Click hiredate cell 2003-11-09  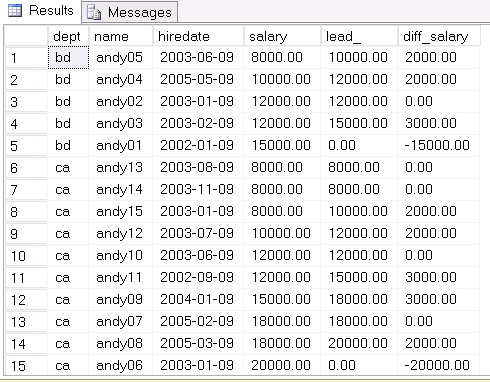point(197,189)
